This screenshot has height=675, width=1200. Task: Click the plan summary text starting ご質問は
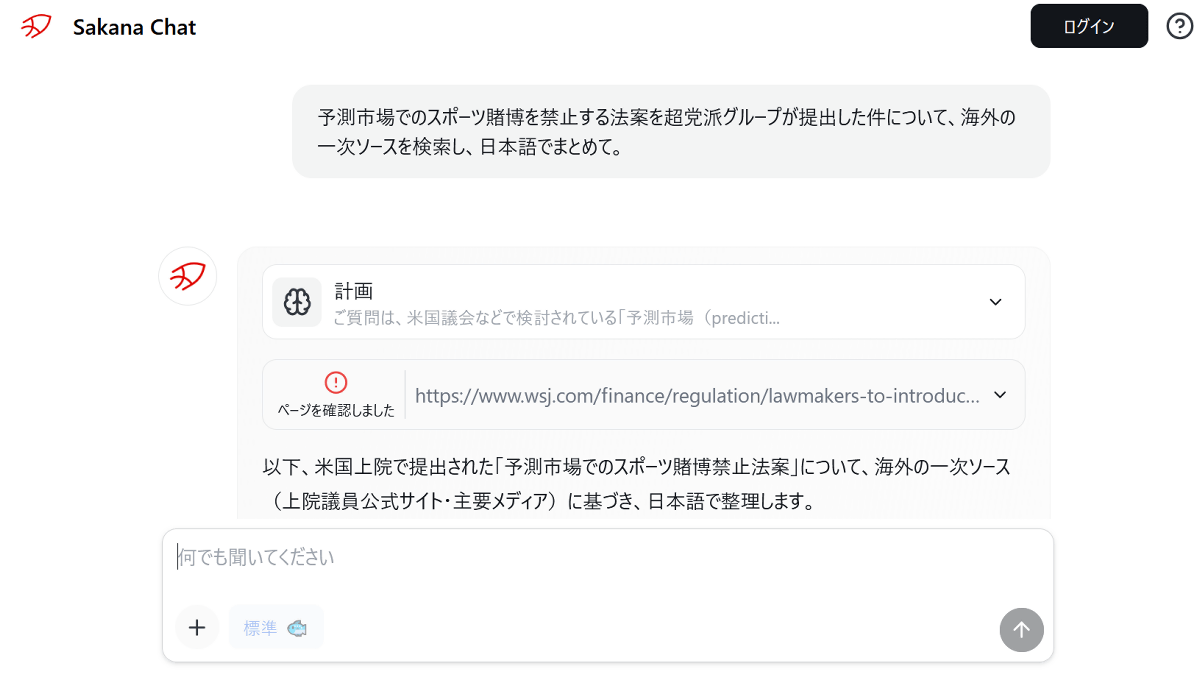556,318
